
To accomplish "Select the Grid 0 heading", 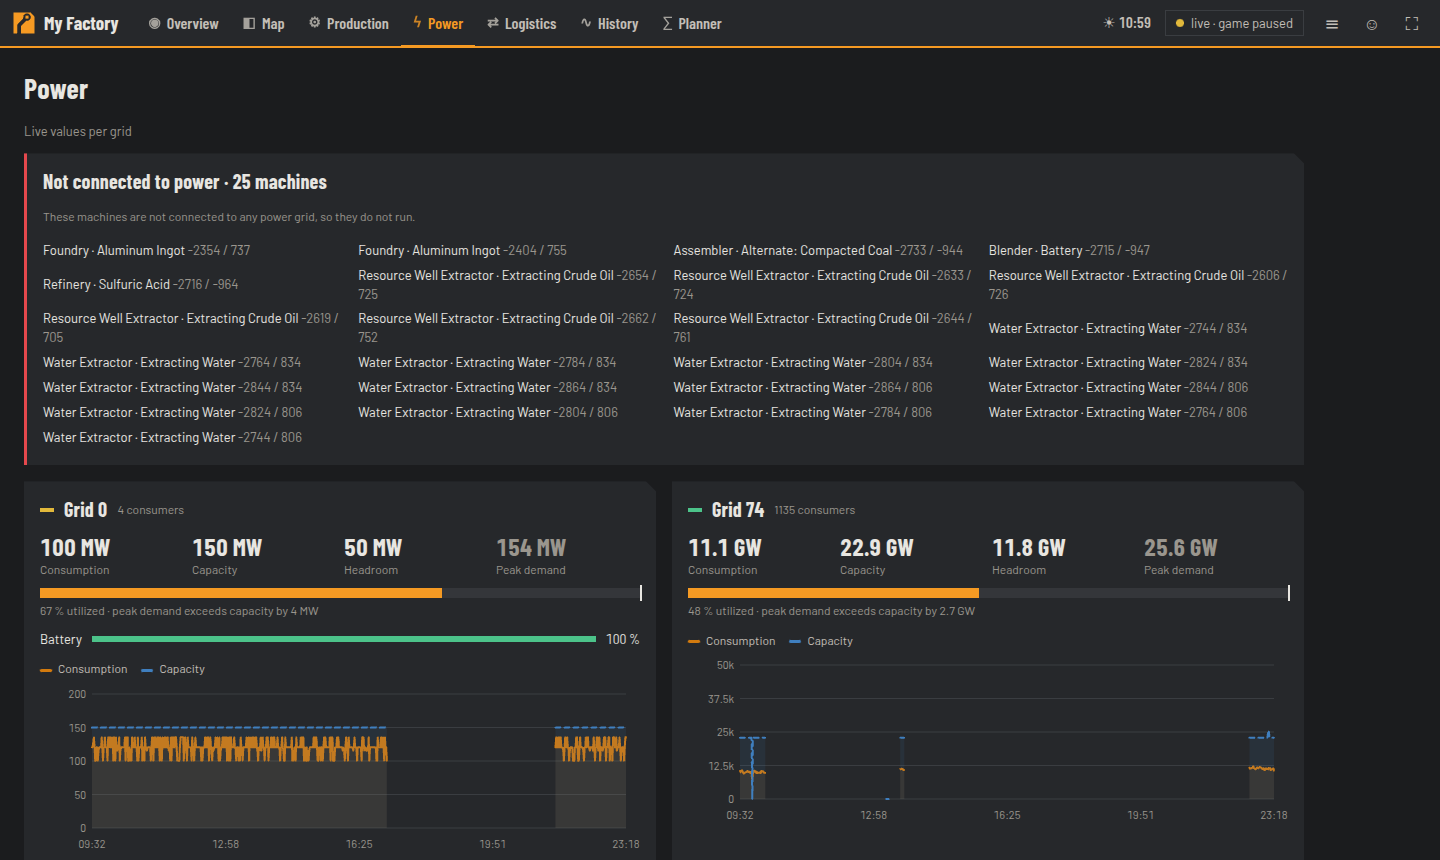I will [x=85, y=510].
